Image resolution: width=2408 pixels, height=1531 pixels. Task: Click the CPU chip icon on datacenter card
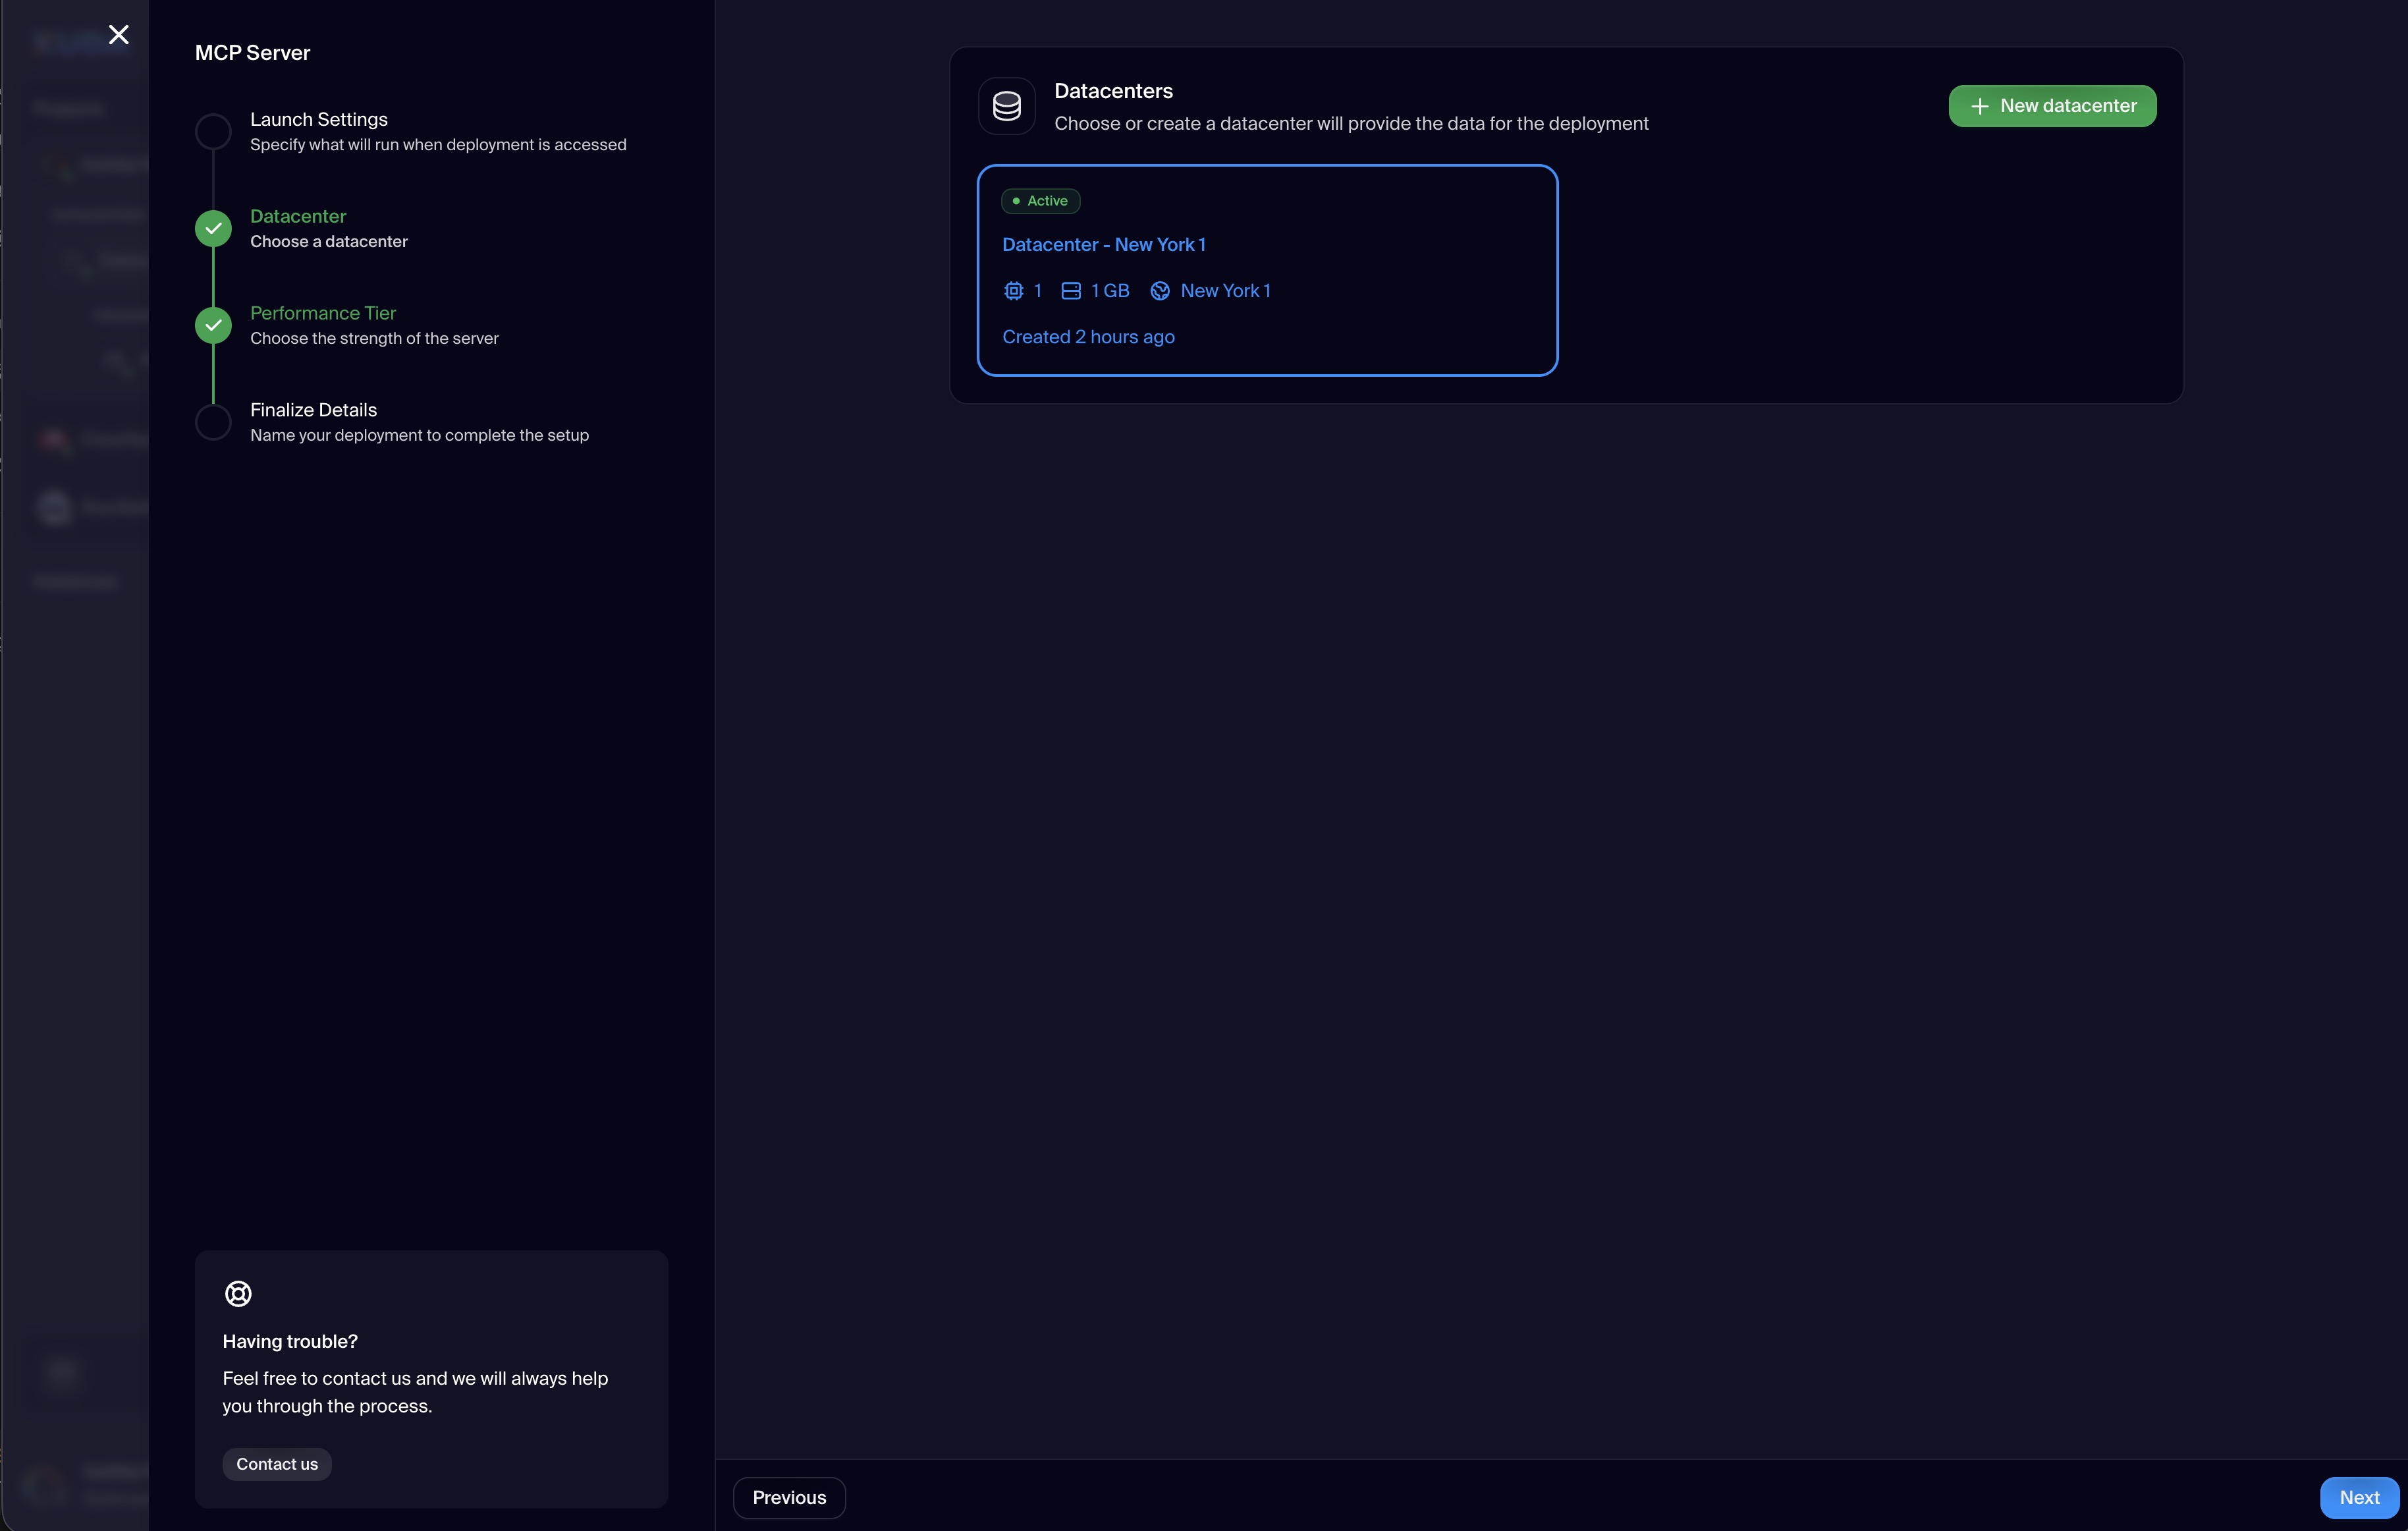(x=1013, y=291)
